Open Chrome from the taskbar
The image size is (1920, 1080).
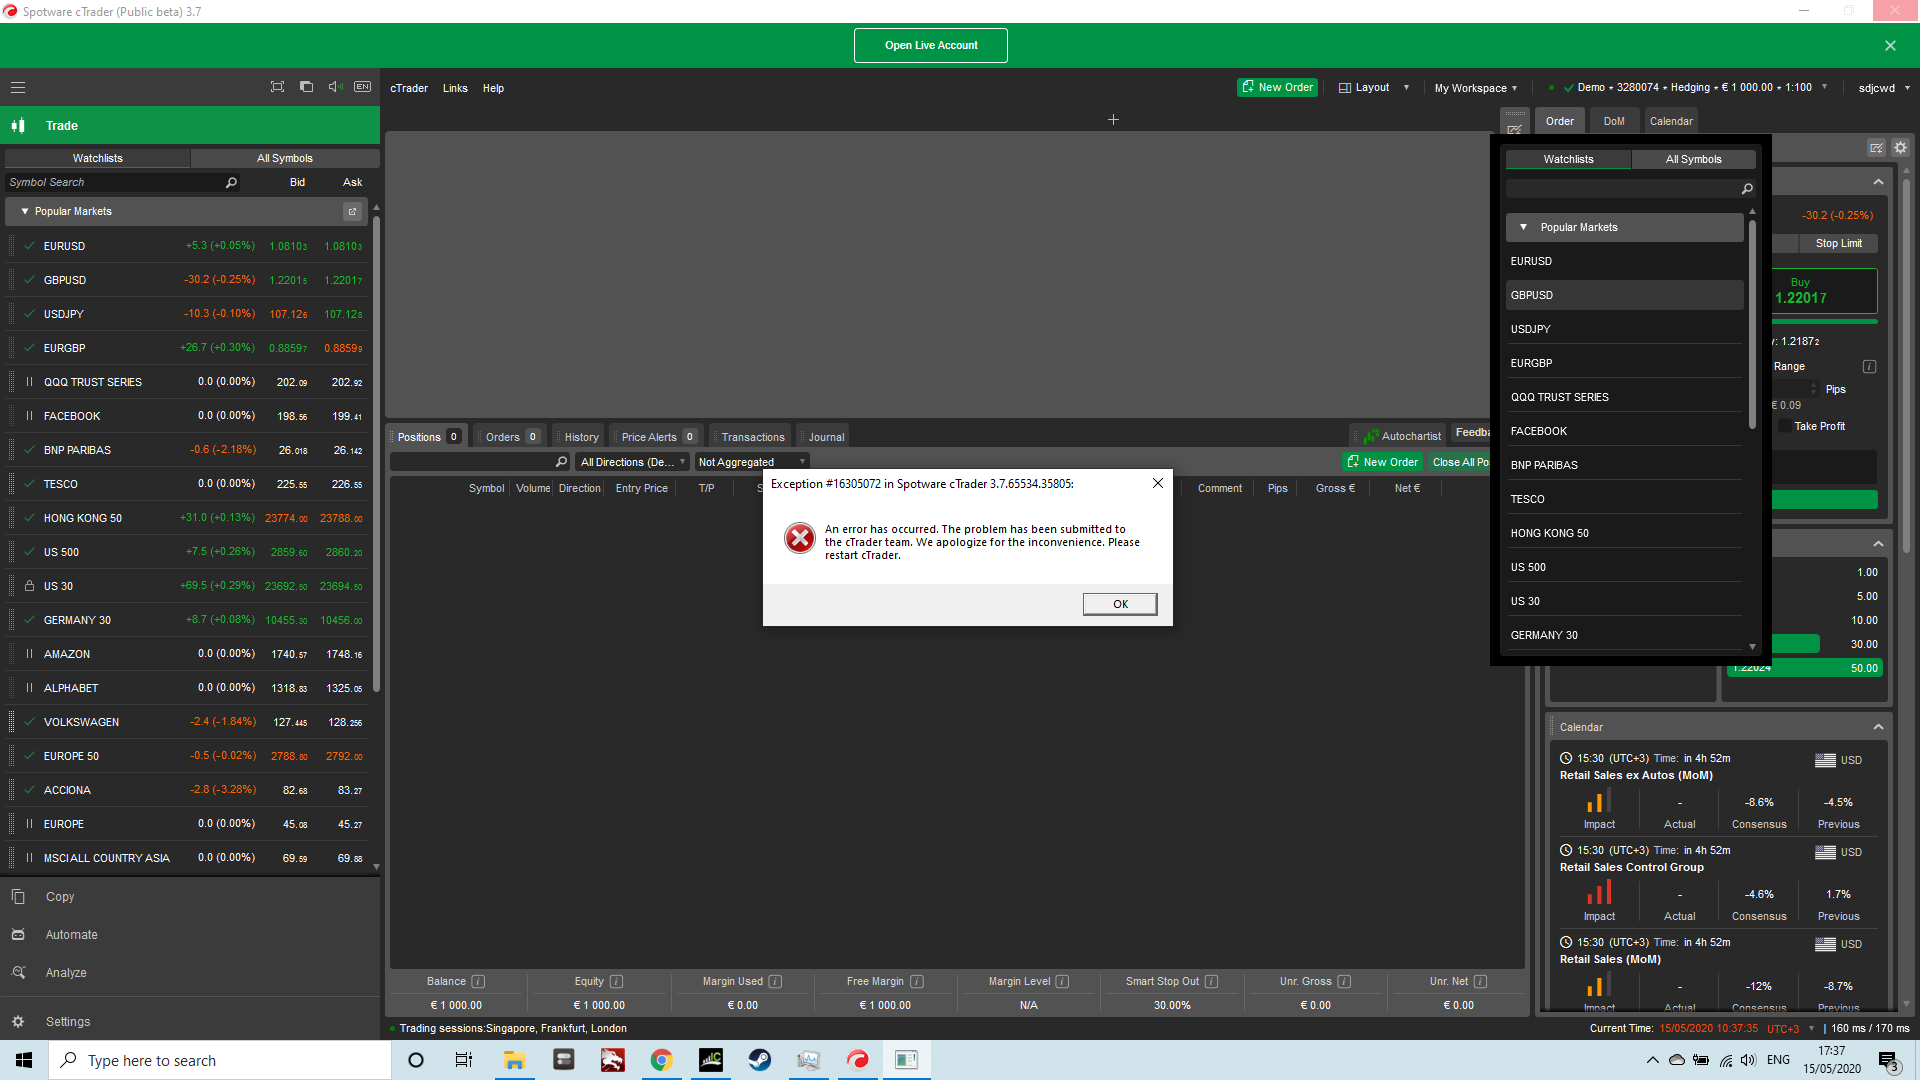pos(661,1060)
